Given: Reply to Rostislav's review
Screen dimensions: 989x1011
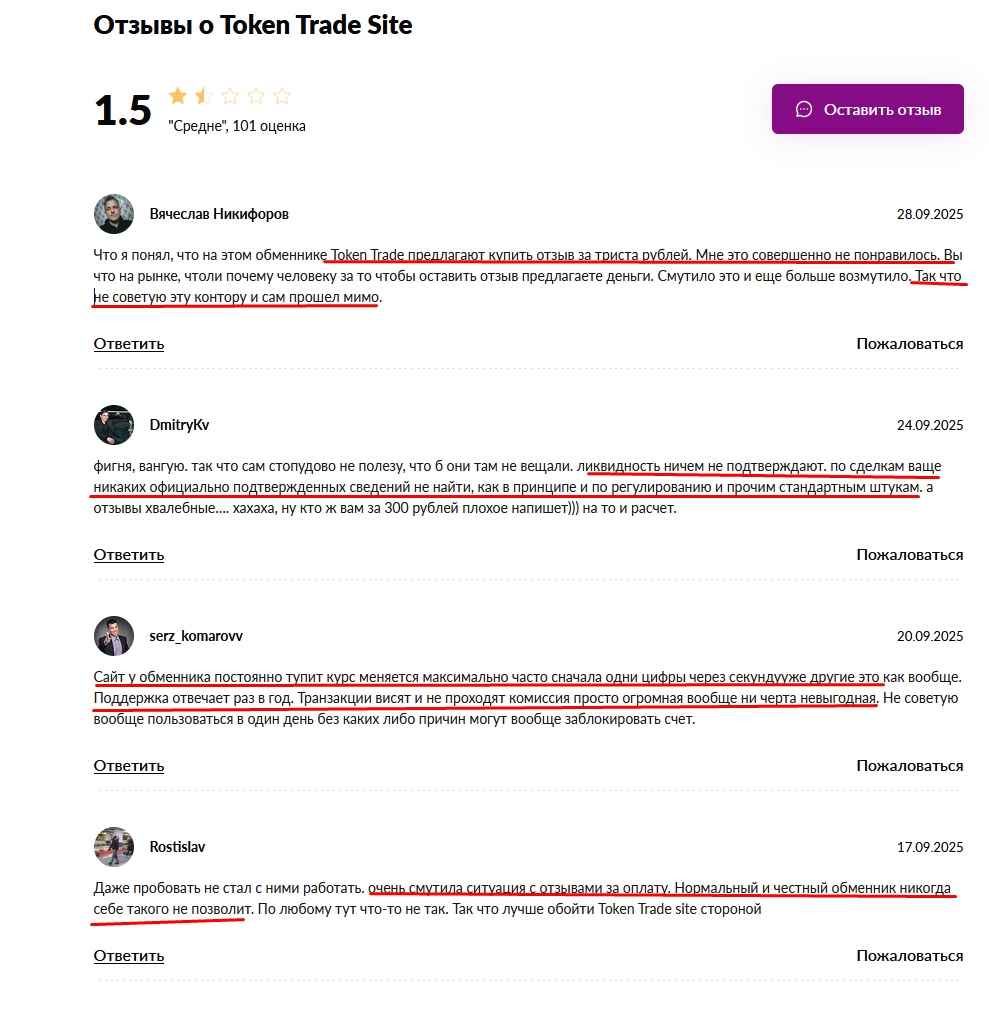Looking at the screenshot, I should (129, 956).
